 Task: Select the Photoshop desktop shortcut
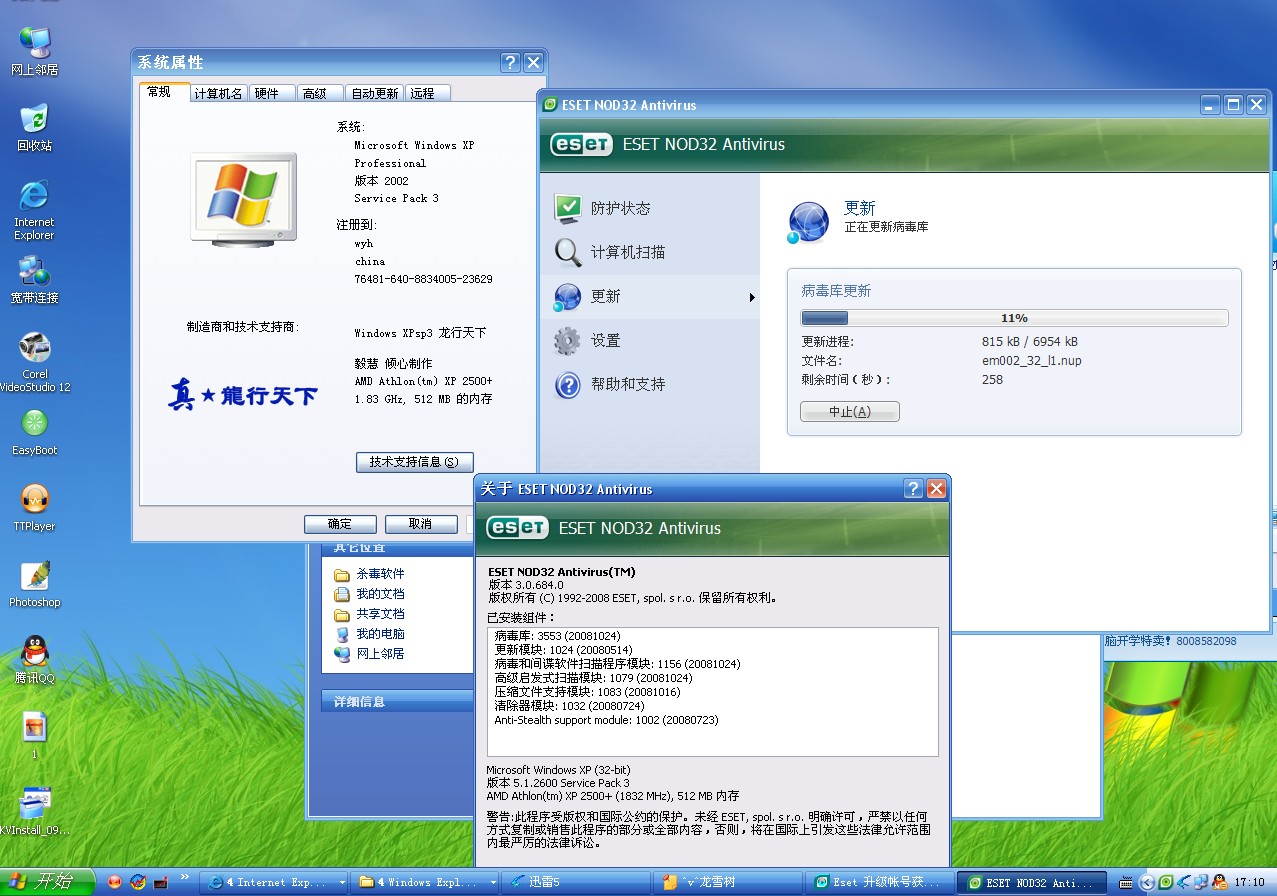tap(35, 584)
